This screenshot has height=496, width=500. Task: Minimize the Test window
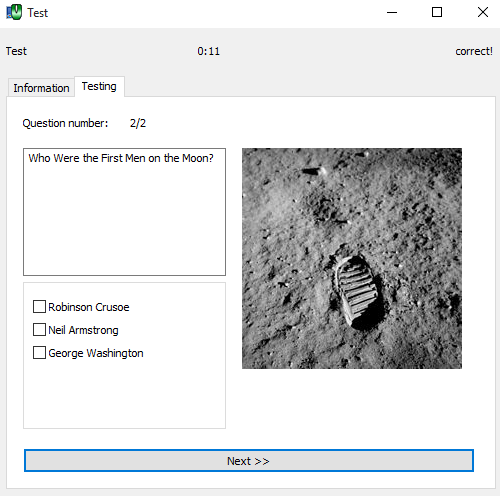click(x=392, y=12)
